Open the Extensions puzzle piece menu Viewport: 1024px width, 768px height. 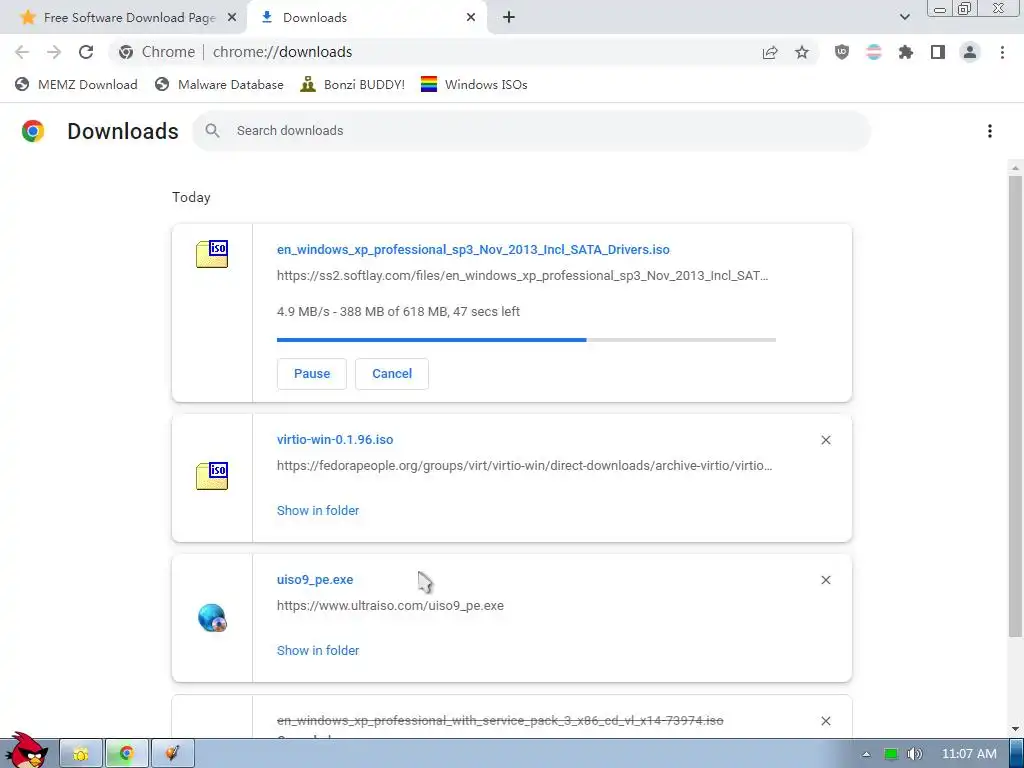click(906, 52)
